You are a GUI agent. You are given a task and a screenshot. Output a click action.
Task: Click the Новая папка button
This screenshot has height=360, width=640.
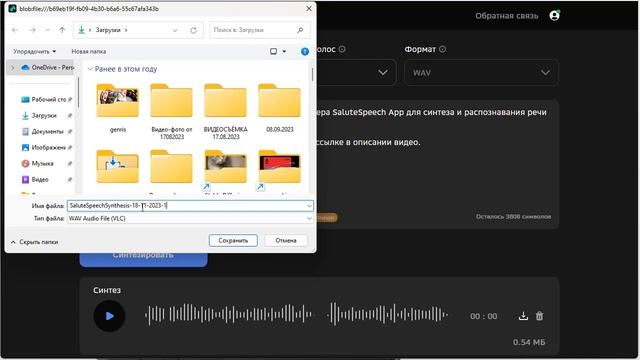coord(89,51)
